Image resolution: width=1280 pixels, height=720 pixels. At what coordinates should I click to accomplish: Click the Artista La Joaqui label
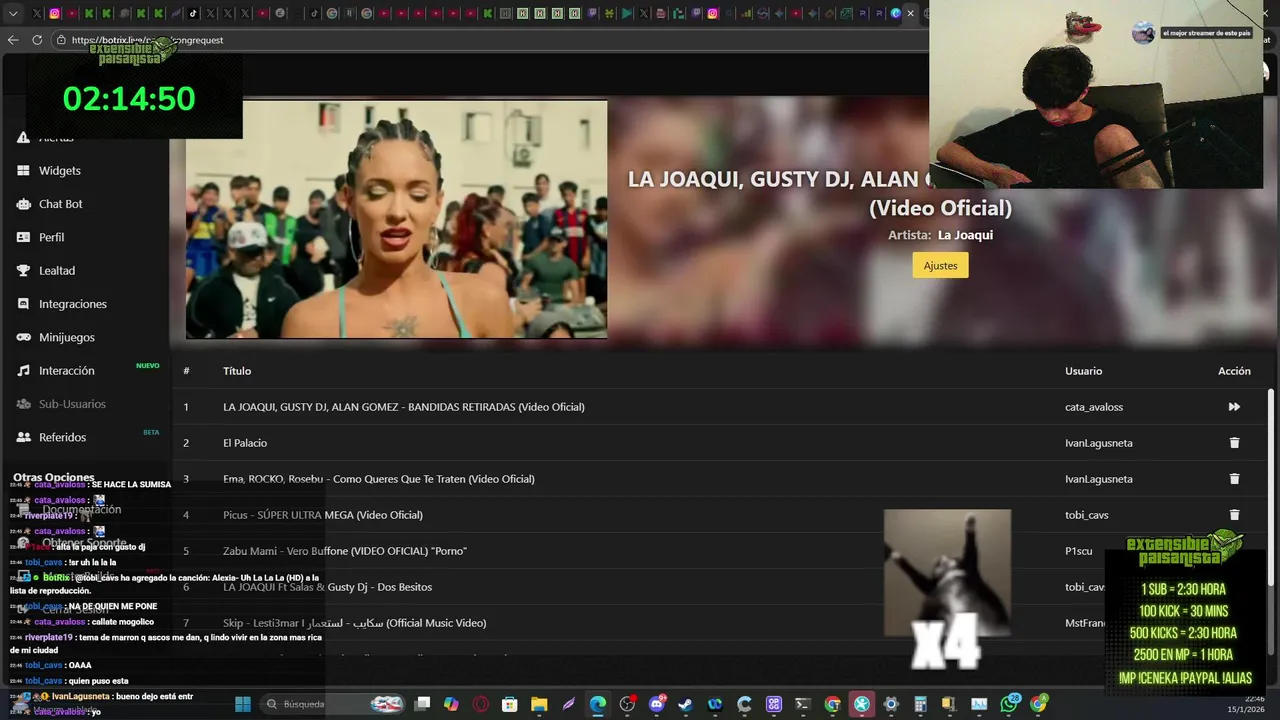coord(940,235)
